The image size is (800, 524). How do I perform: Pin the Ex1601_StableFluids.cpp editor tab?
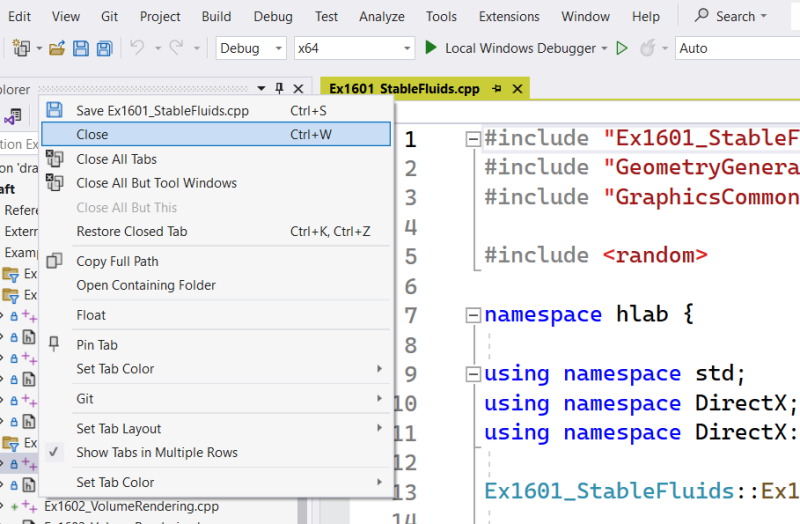[x=497, y=89]
